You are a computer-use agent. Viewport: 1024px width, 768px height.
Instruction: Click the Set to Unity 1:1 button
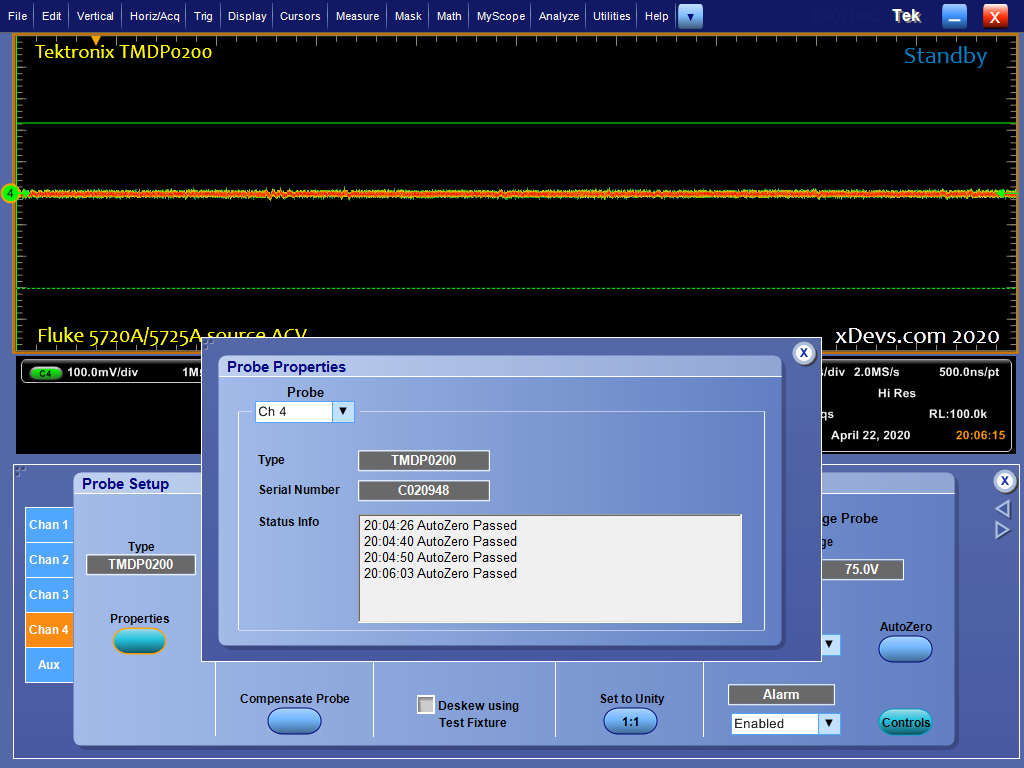point(630,722)
